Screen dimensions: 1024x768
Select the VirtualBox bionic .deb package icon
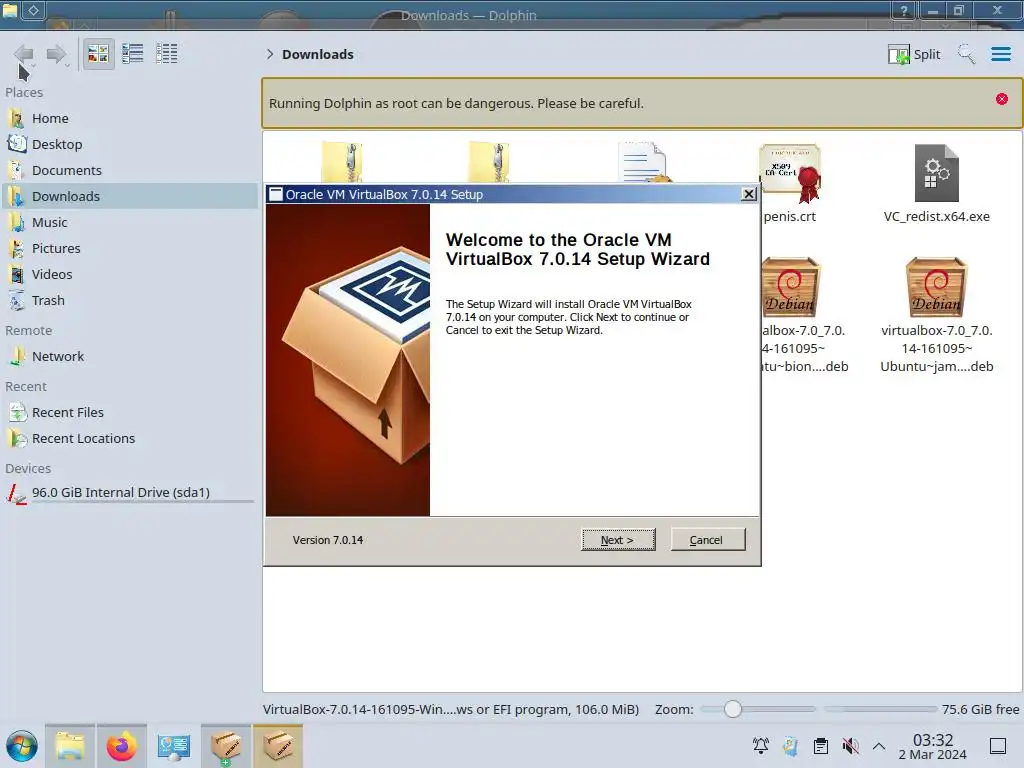click(x=791, y=287)
